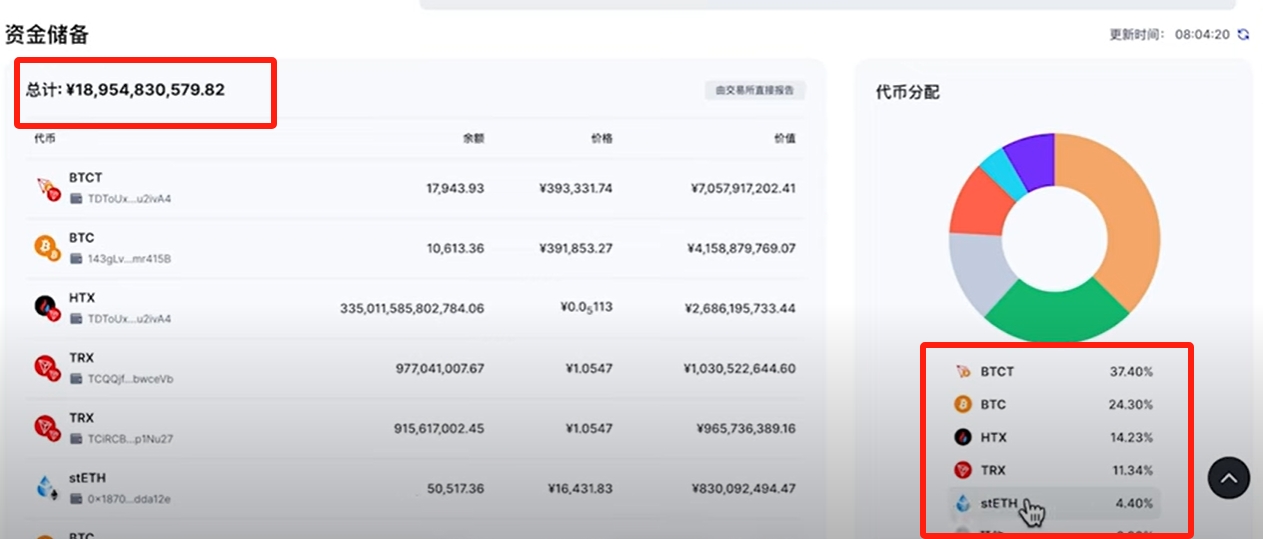Viewport: 1263px width, 539px height.
Task: Select the BTC 24.30% legend entry
Action: [x=1054, y=404]
